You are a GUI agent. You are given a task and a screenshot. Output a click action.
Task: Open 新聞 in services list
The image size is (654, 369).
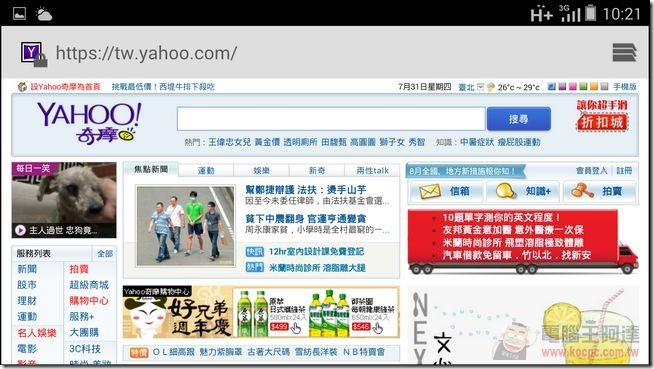tap(27, 269)
